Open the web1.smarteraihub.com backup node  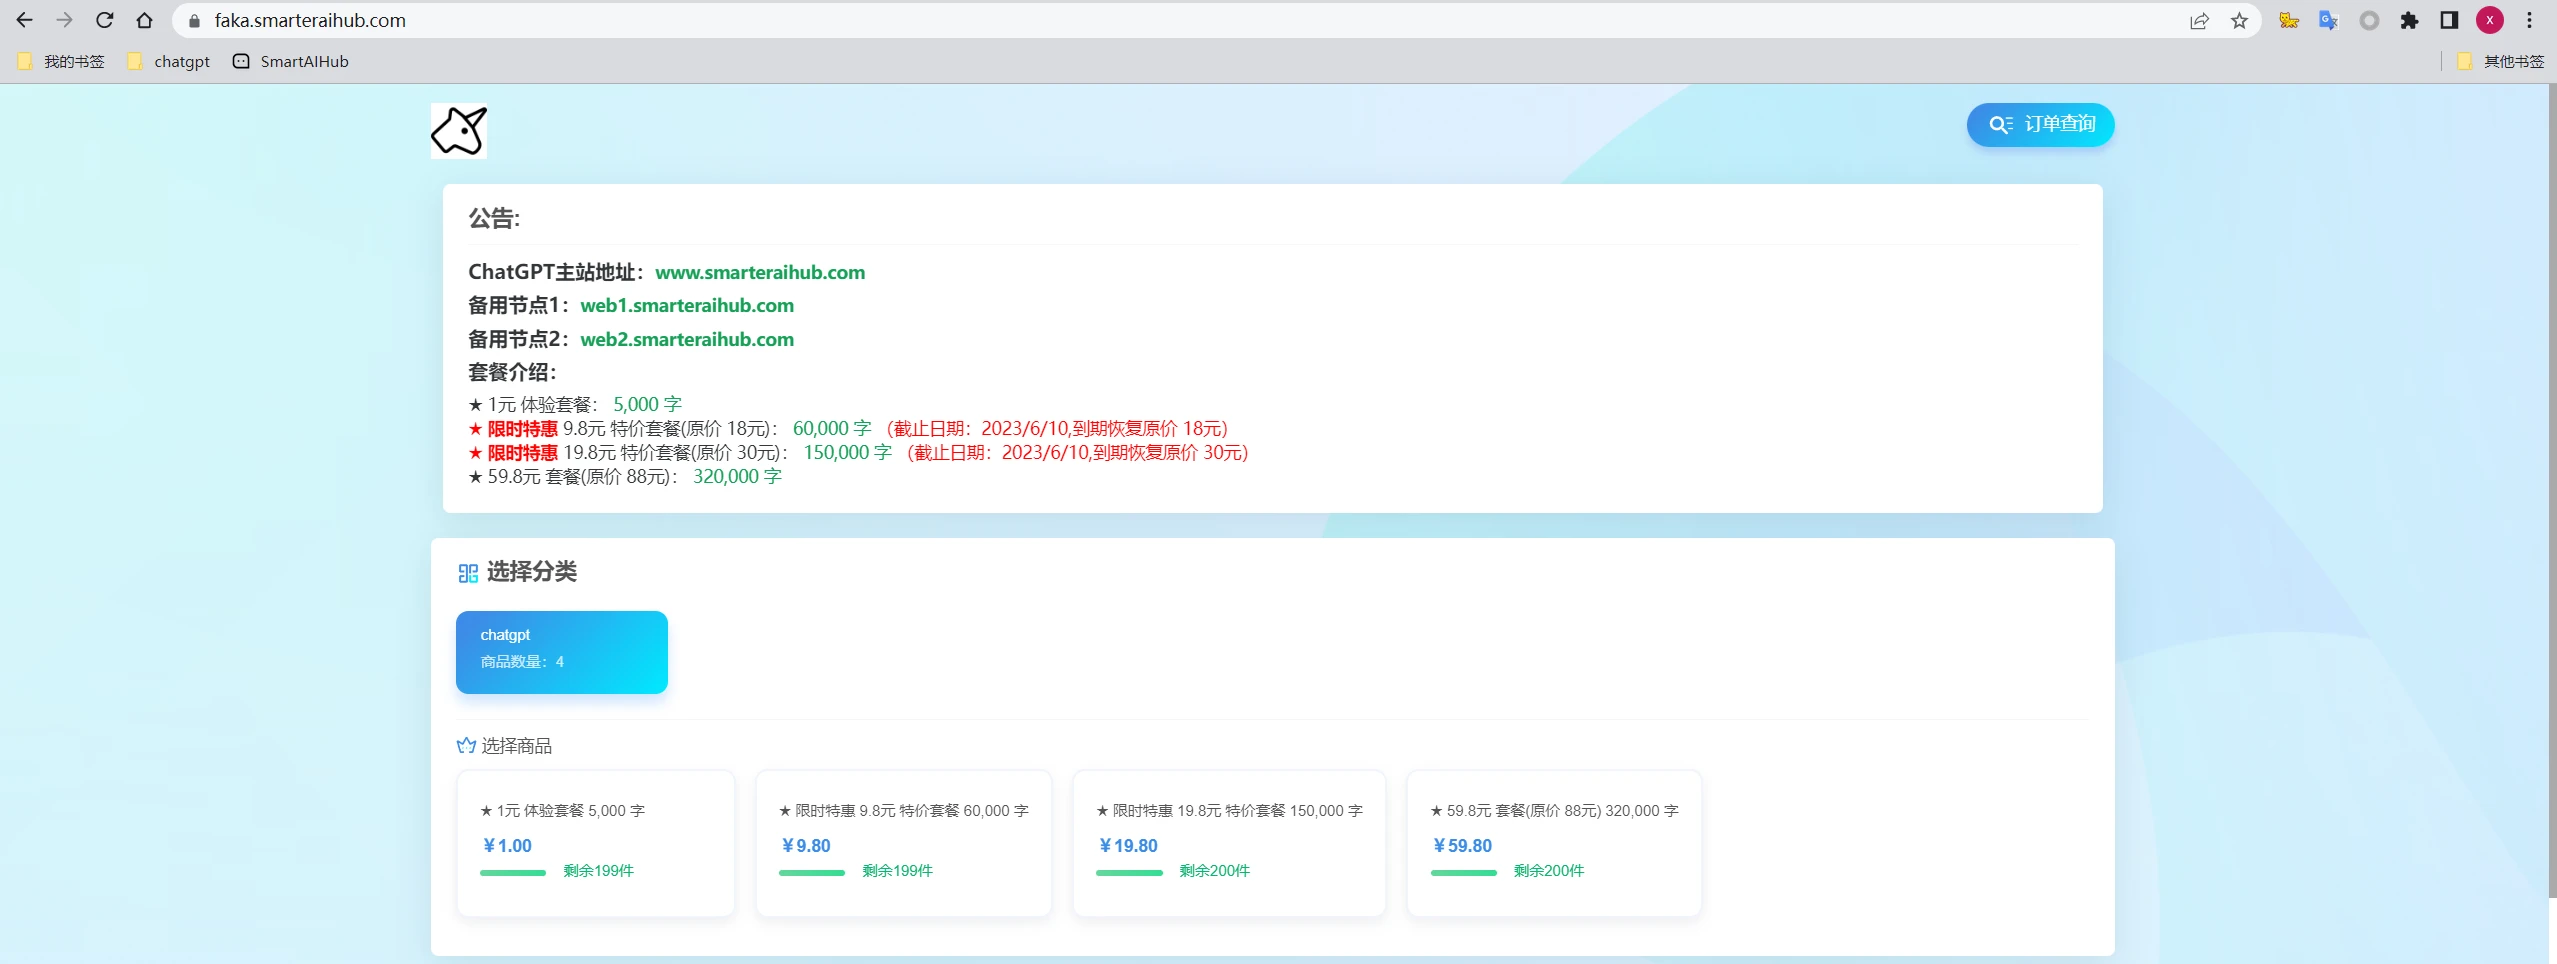[x=687, y=305]
